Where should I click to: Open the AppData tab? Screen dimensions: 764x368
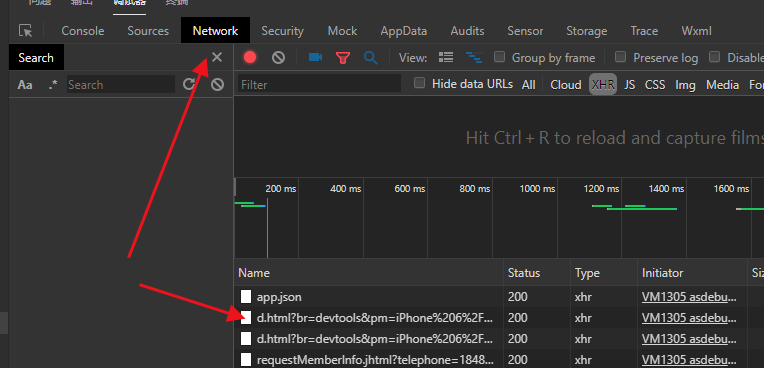(x=403, y=31)
